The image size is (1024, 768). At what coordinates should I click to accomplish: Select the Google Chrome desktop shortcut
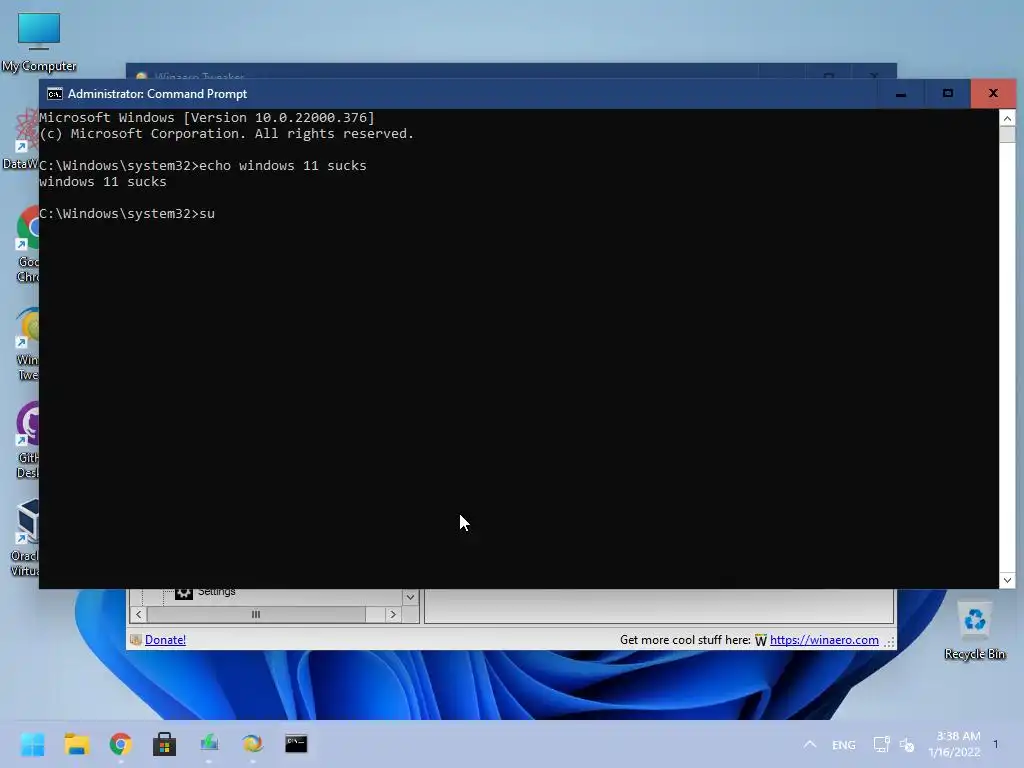(x=27, y=245)
